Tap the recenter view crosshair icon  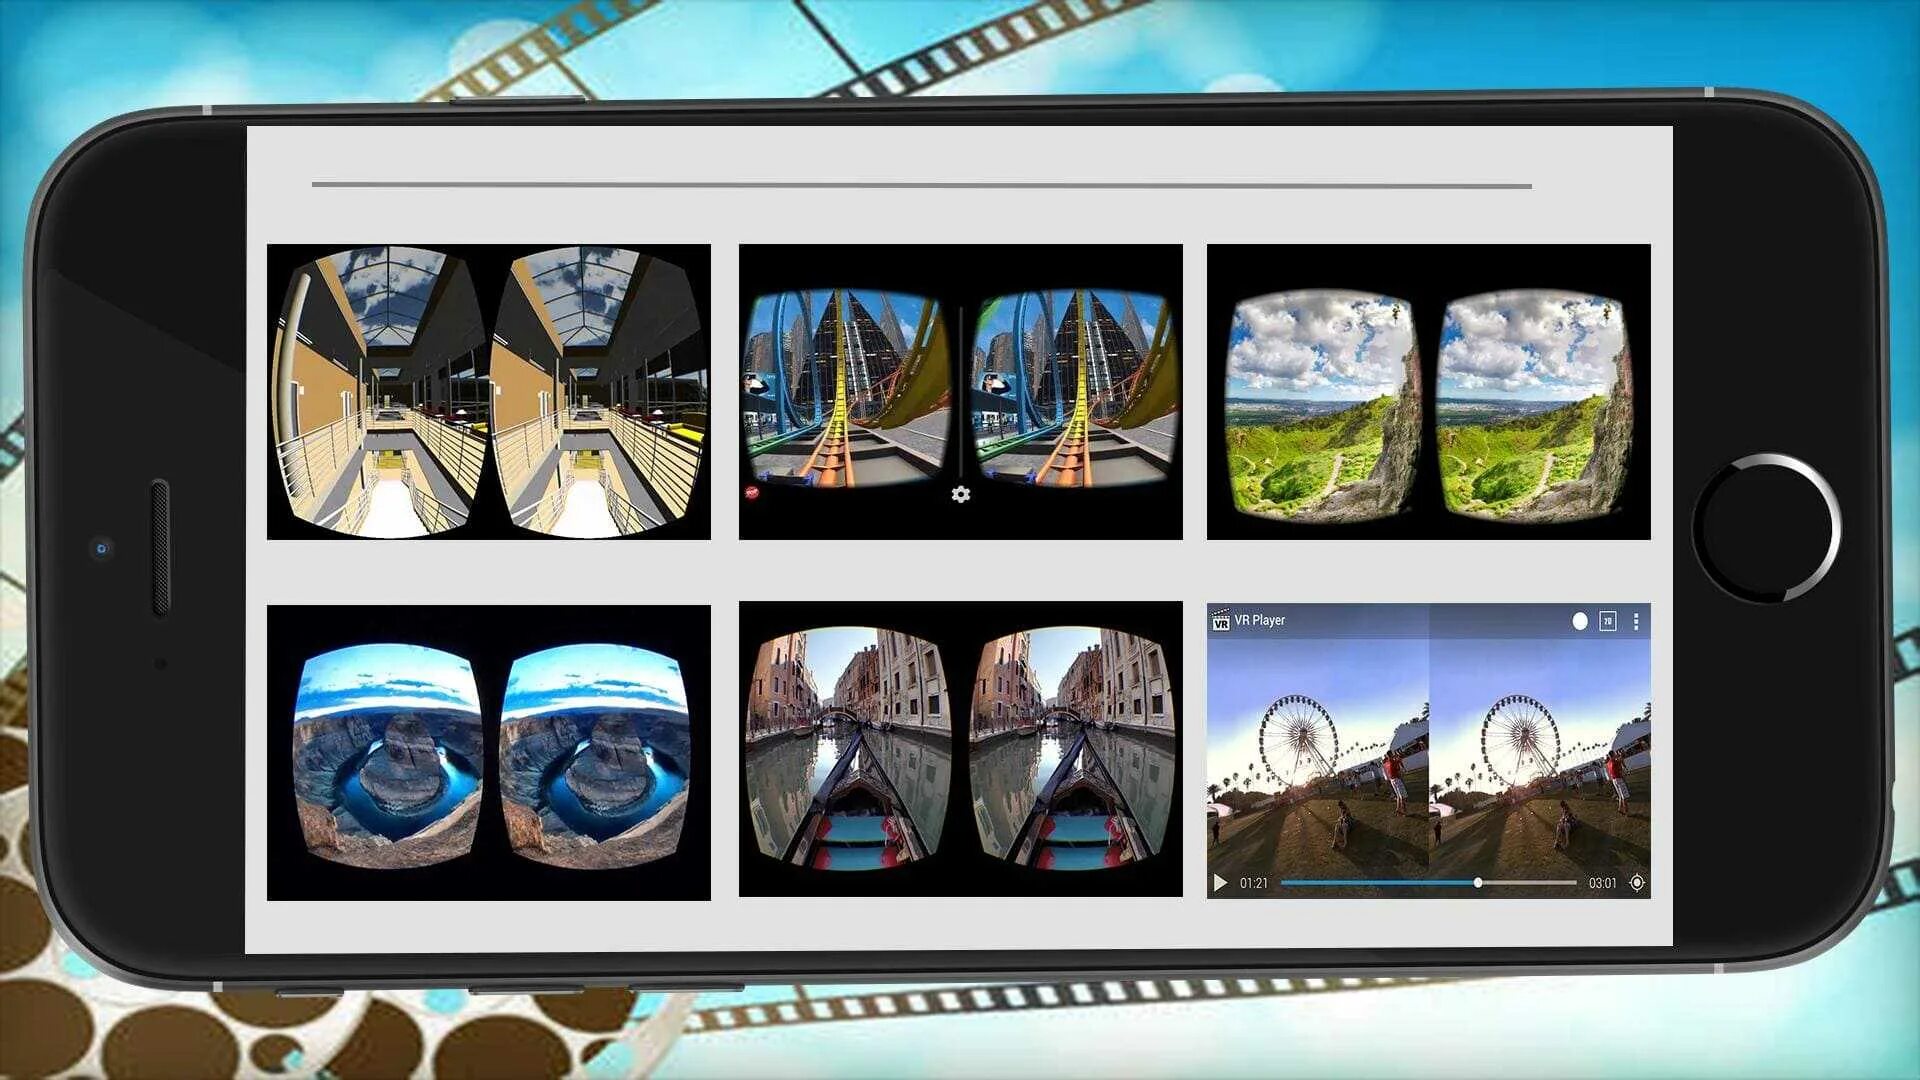1637,883
